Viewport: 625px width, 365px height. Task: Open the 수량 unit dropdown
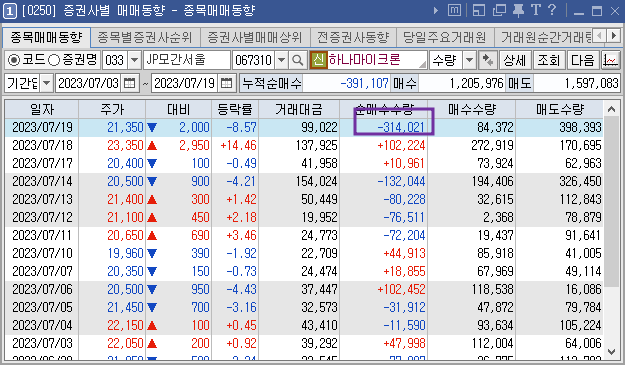point(470,60)
